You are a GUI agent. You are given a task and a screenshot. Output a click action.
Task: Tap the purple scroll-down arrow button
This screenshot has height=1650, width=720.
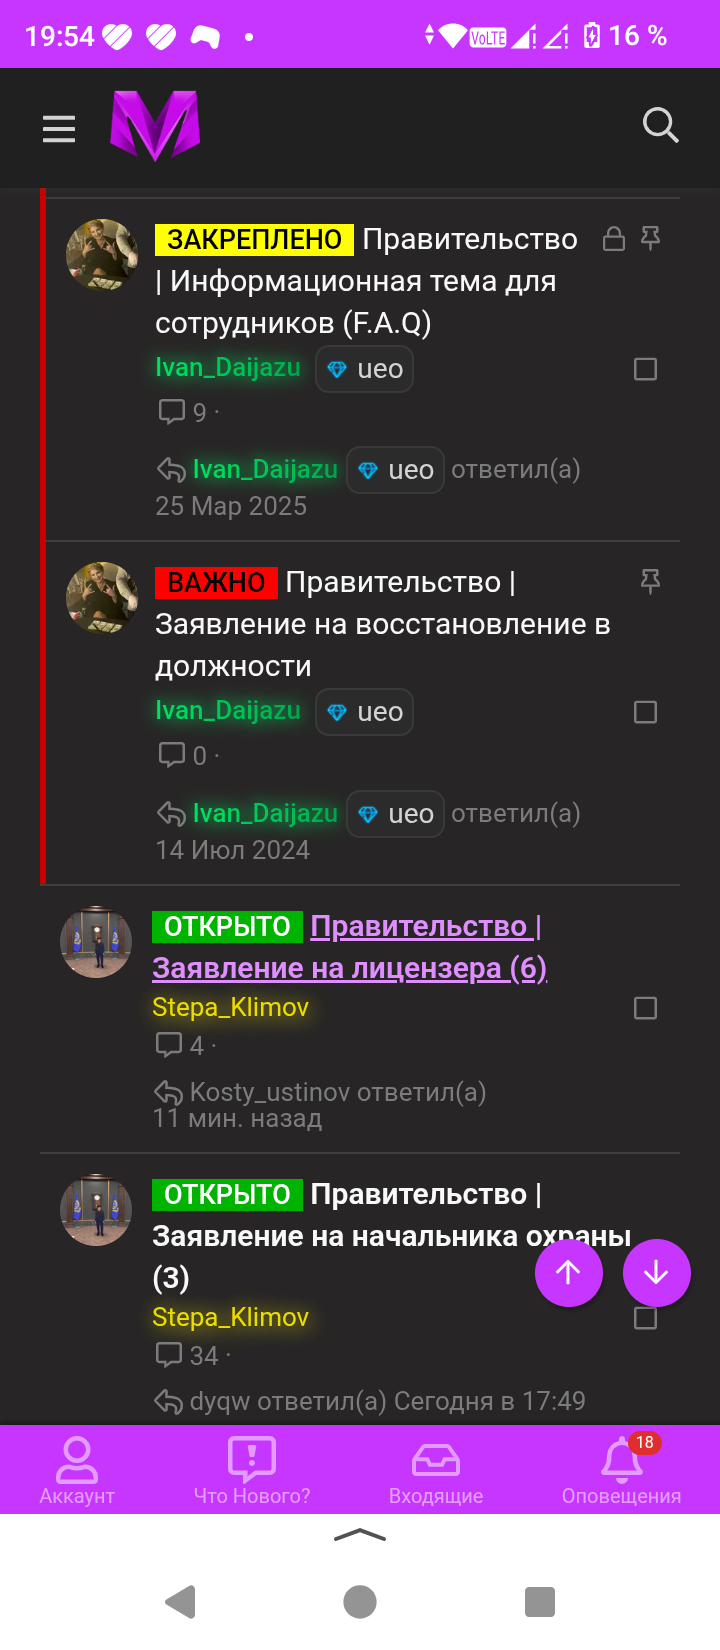tap(657, 1272)
